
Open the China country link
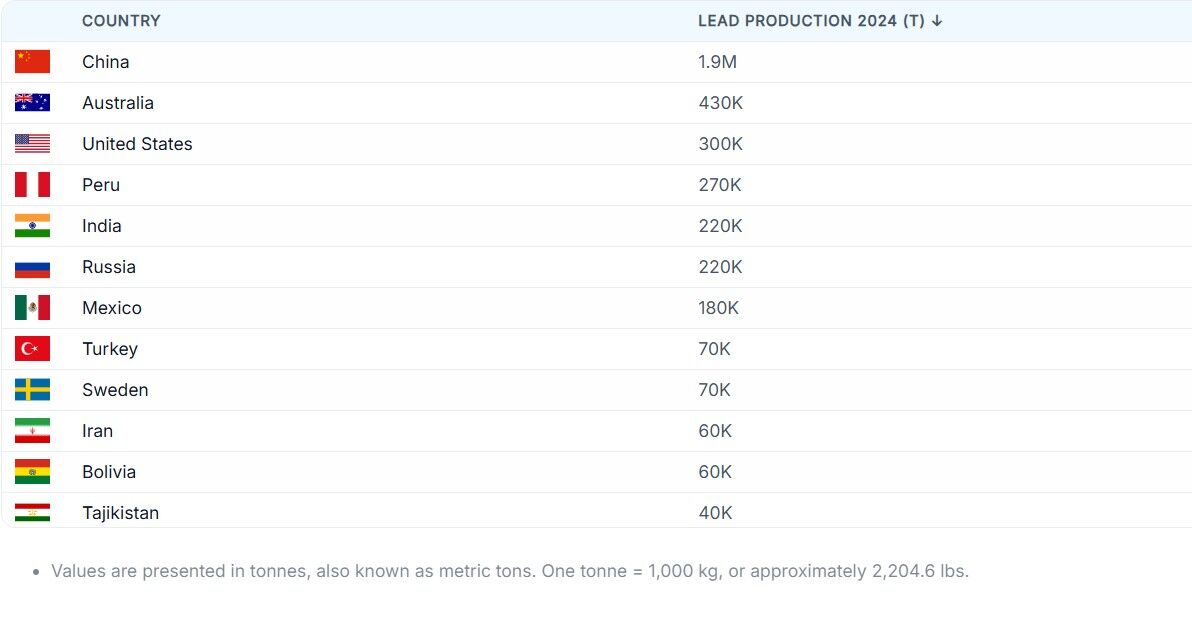click(106, 62)
